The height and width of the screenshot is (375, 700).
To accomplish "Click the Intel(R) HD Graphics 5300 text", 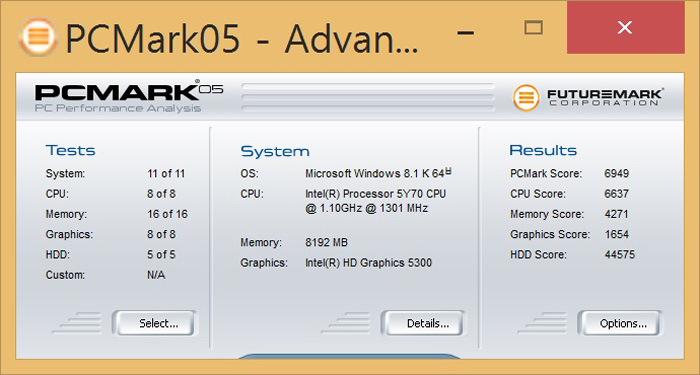I will (368, 263).
